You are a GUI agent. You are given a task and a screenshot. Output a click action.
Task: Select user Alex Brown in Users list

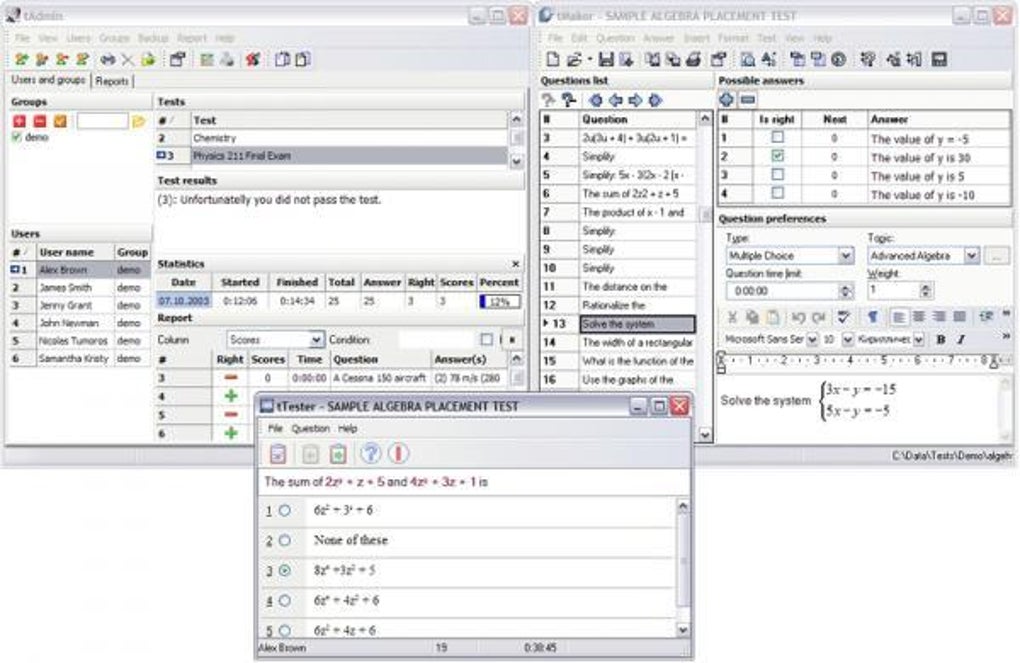click(80, 269)
